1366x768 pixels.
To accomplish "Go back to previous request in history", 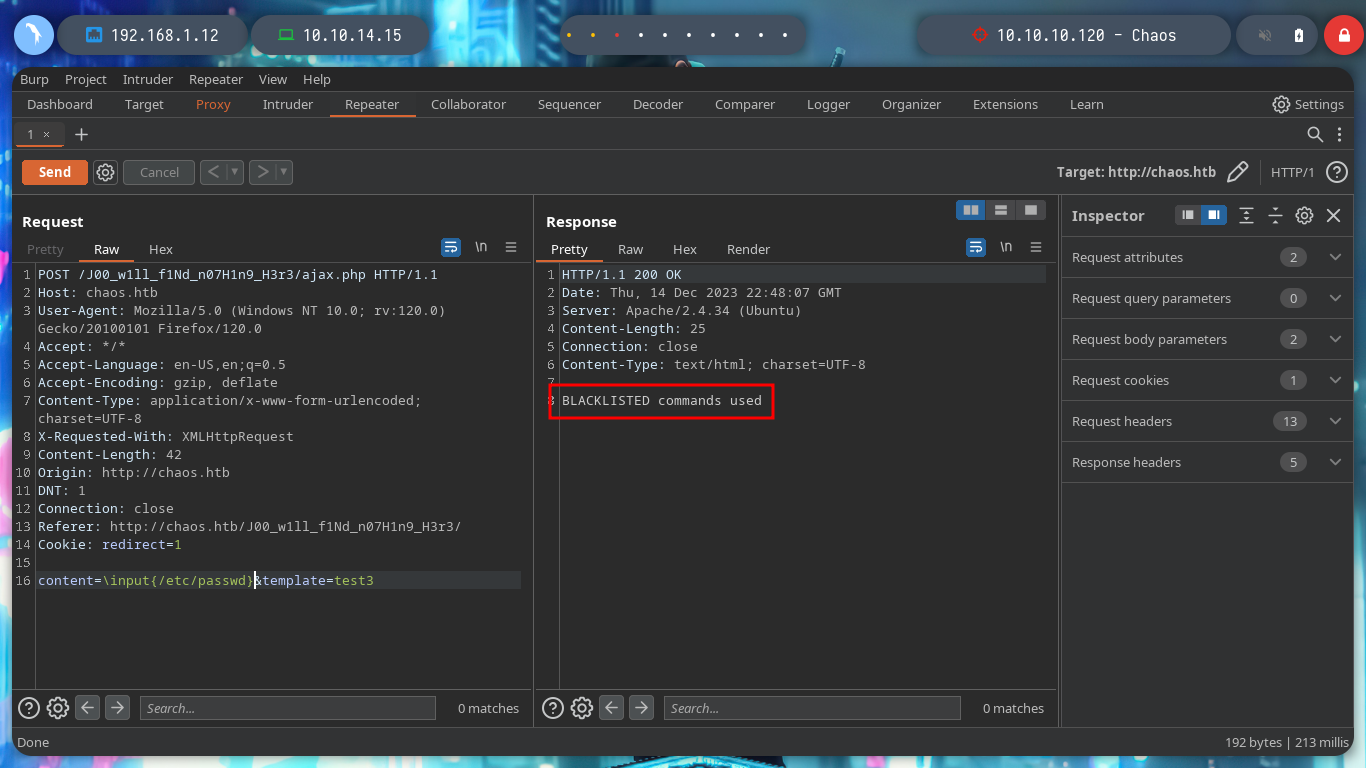I will pos(213,172).
